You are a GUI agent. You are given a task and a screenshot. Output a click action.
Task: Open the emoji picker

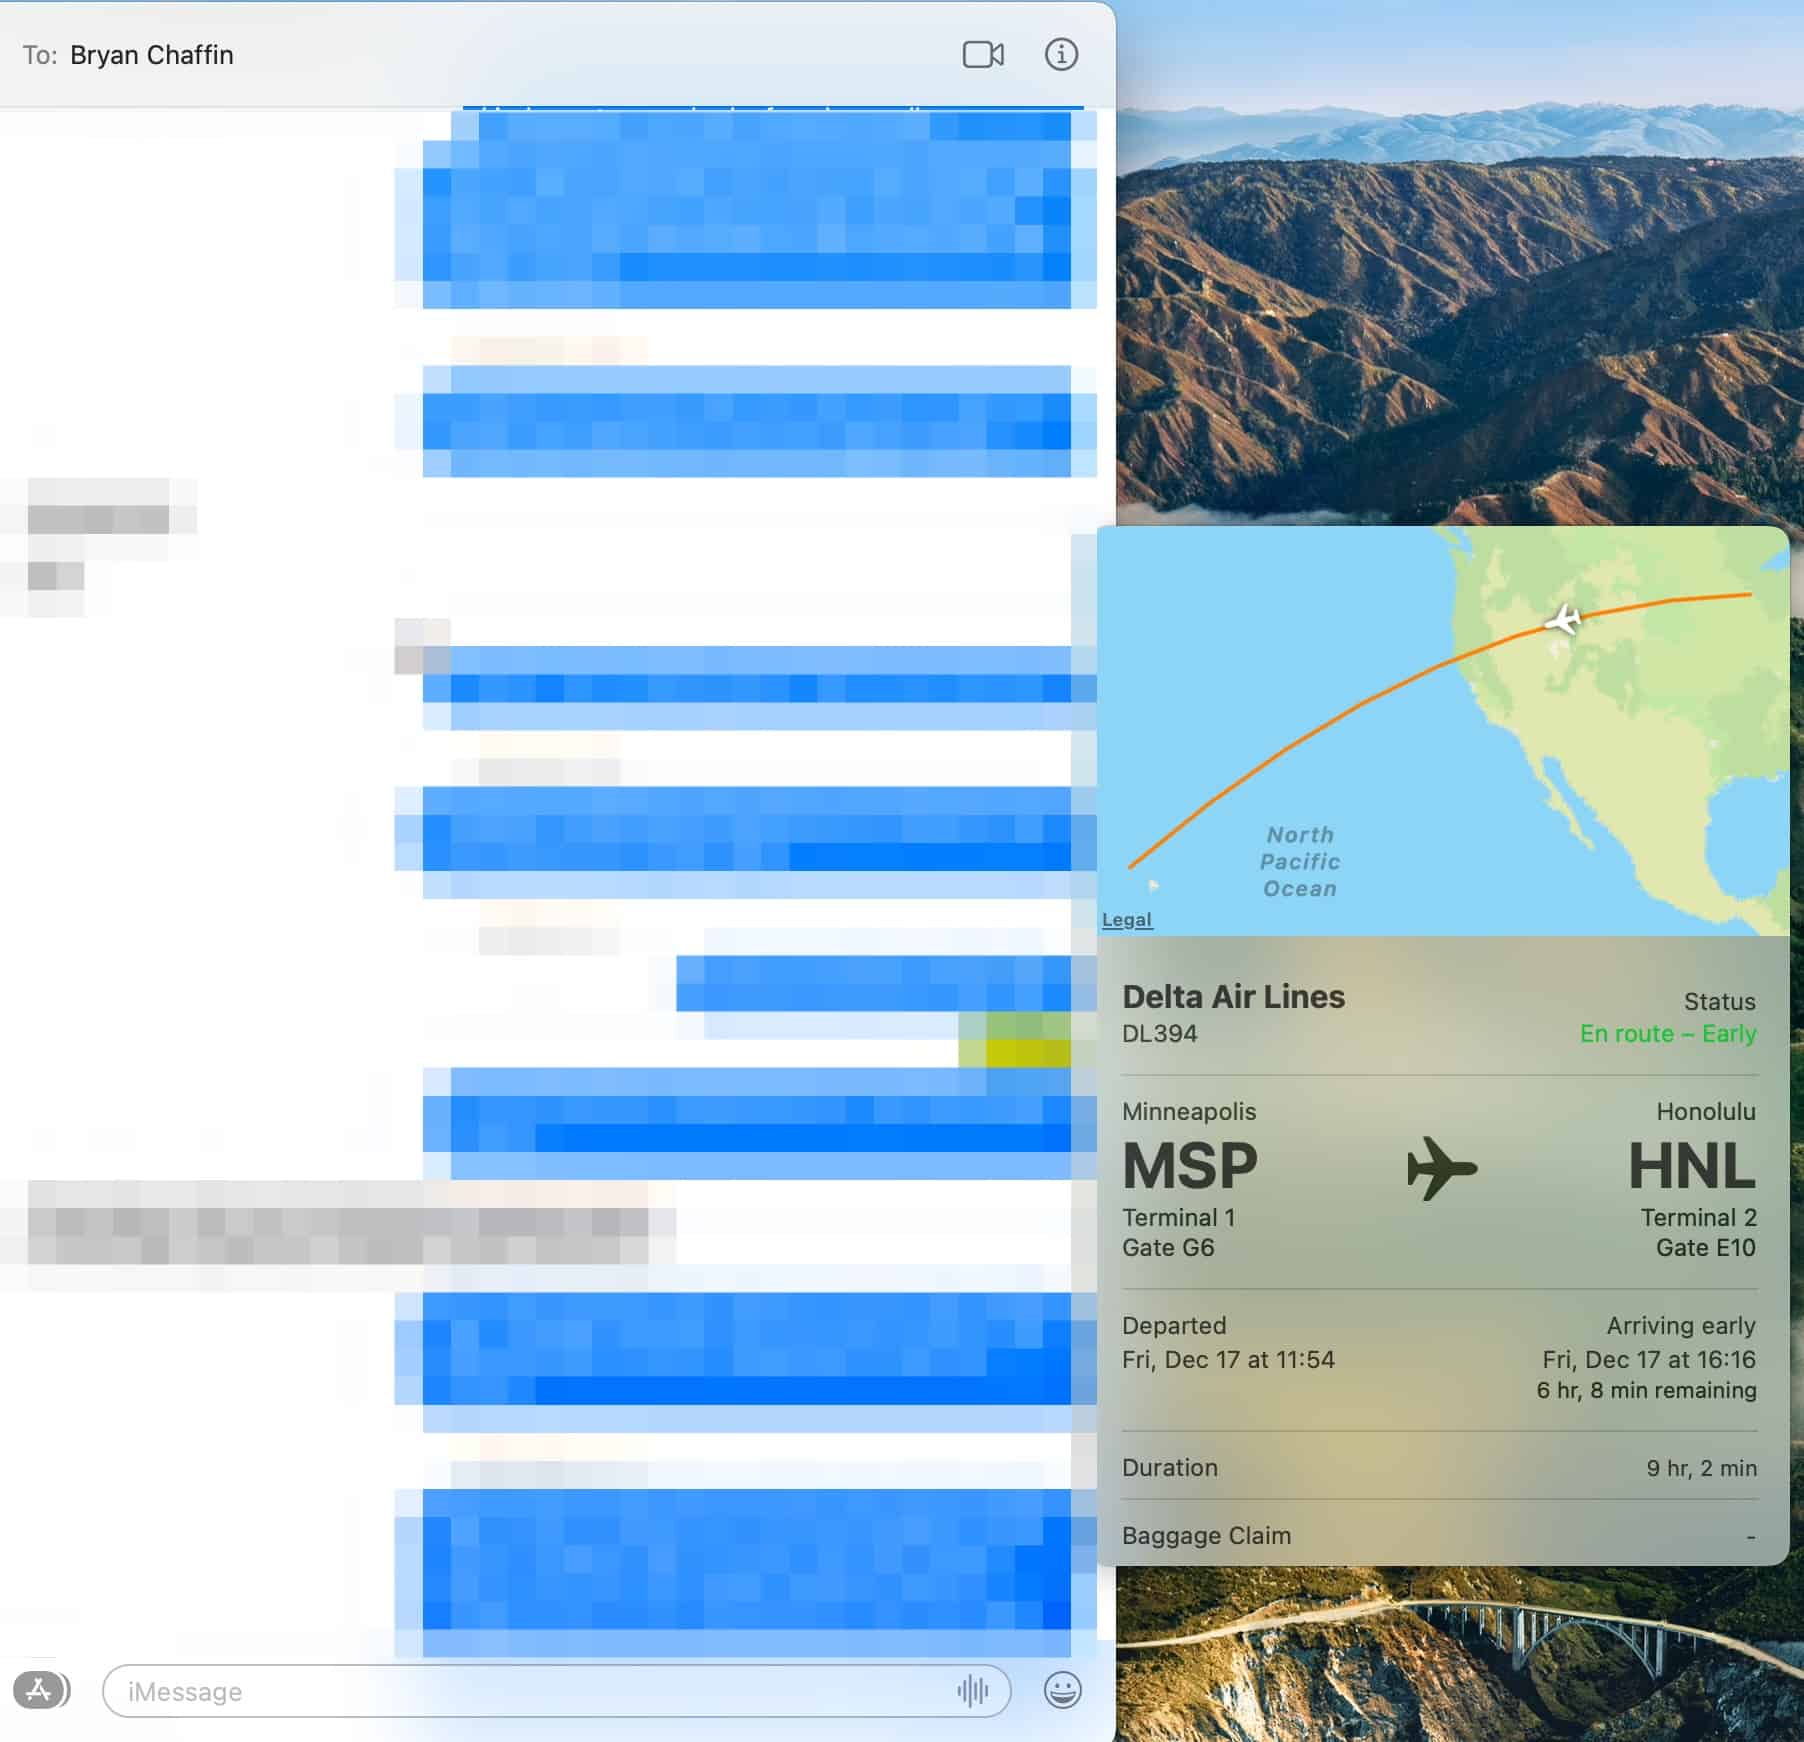pyautogui.click(x=1062, y=1691)
